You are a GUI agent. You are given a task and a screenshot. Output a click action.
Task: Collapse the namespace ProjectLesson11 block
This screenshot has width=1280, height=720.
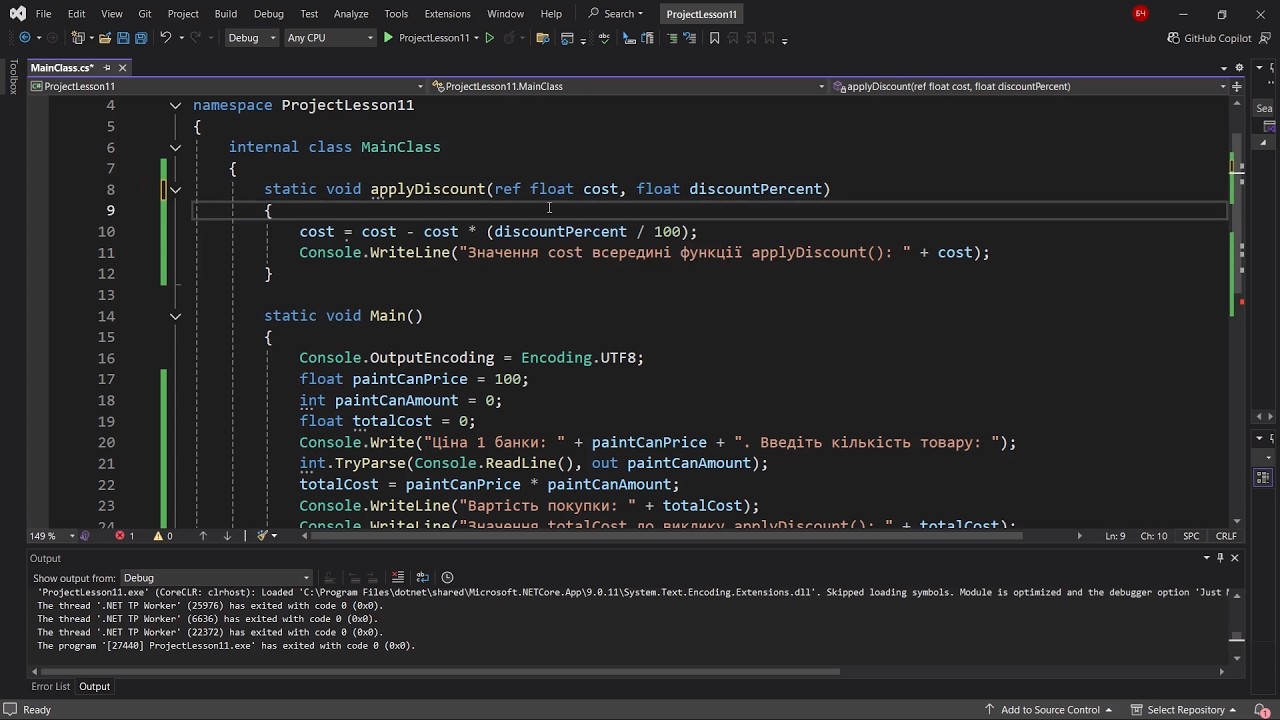tap(175, 105)
